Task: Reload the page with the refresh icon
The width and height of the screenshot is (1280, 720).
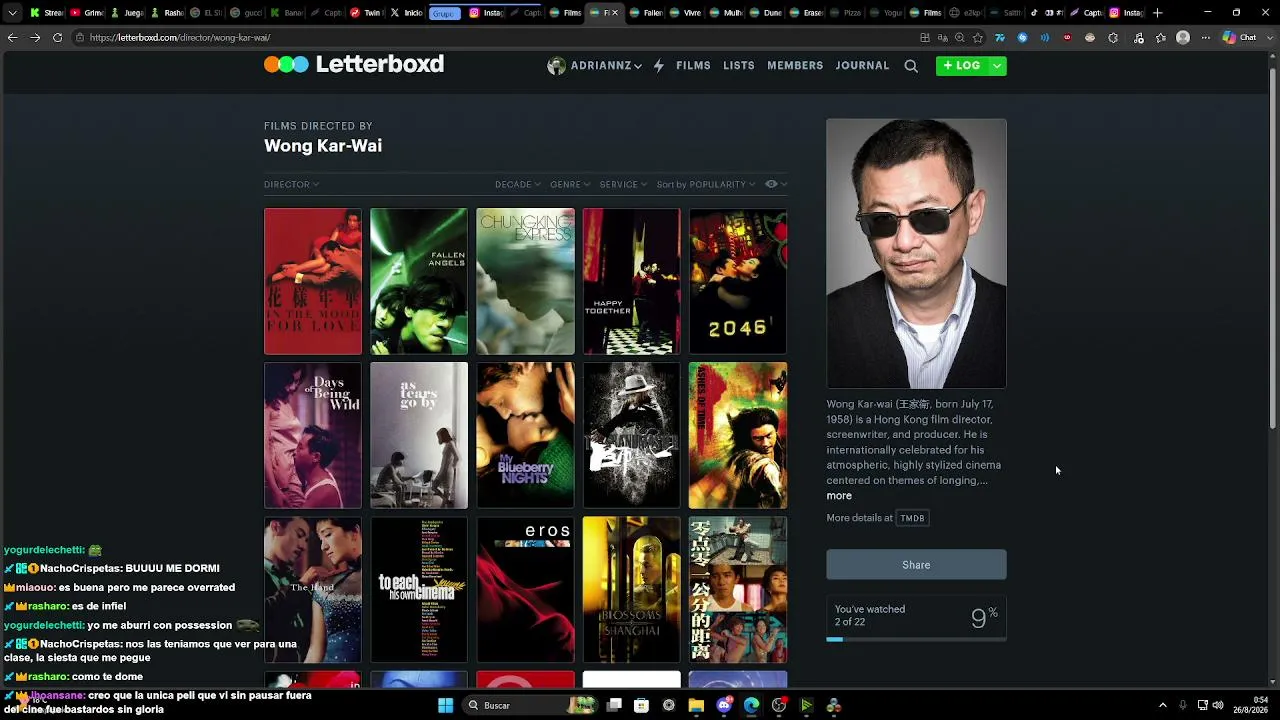Action: click(x=57, y=38)
